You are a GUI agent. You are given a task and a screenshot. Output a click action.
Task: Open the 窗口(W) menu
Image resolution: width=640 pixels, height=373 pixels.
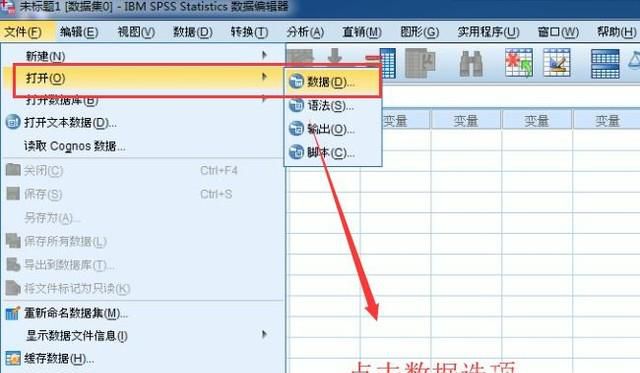558,32
